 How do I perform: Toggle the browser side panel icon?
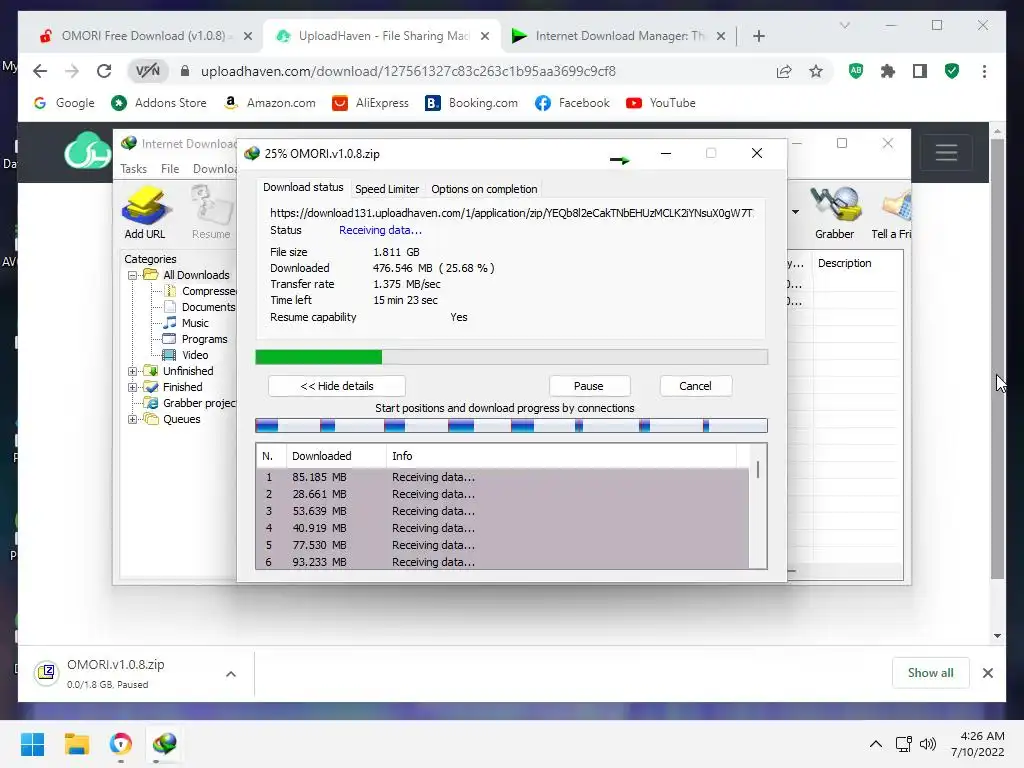click(920, 71)
